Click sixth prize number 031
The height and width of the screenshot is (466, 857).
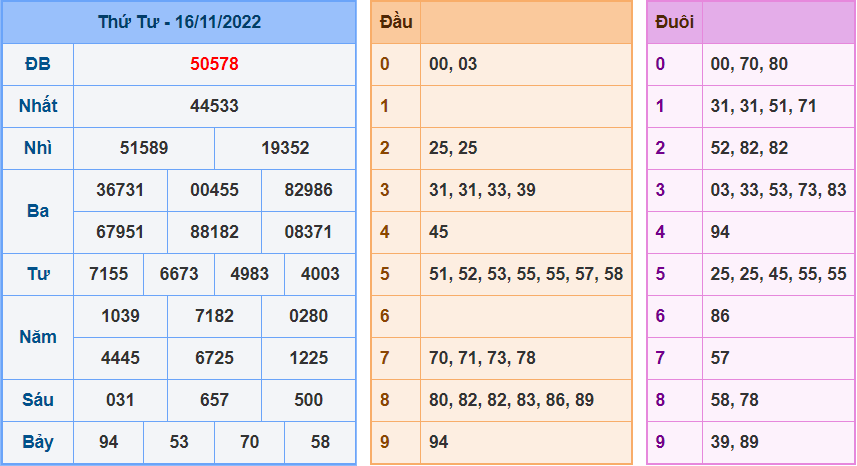pyautogui.click(x=120, y=400)
